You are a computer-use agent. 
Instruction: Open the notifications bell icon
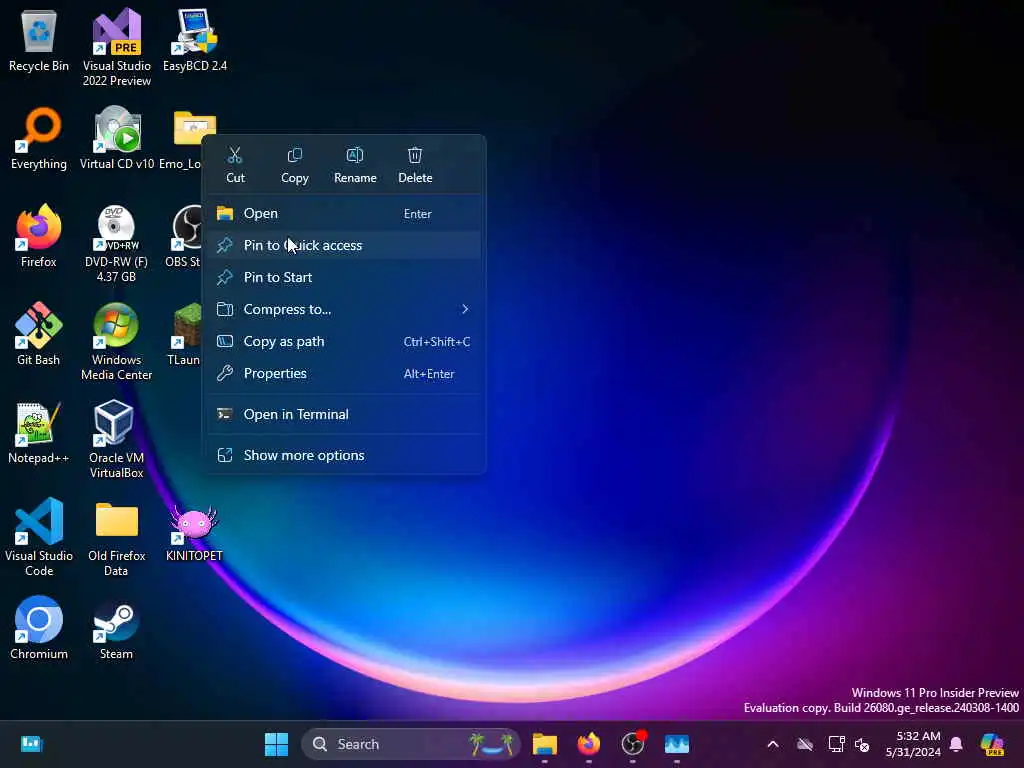[956, 744]
